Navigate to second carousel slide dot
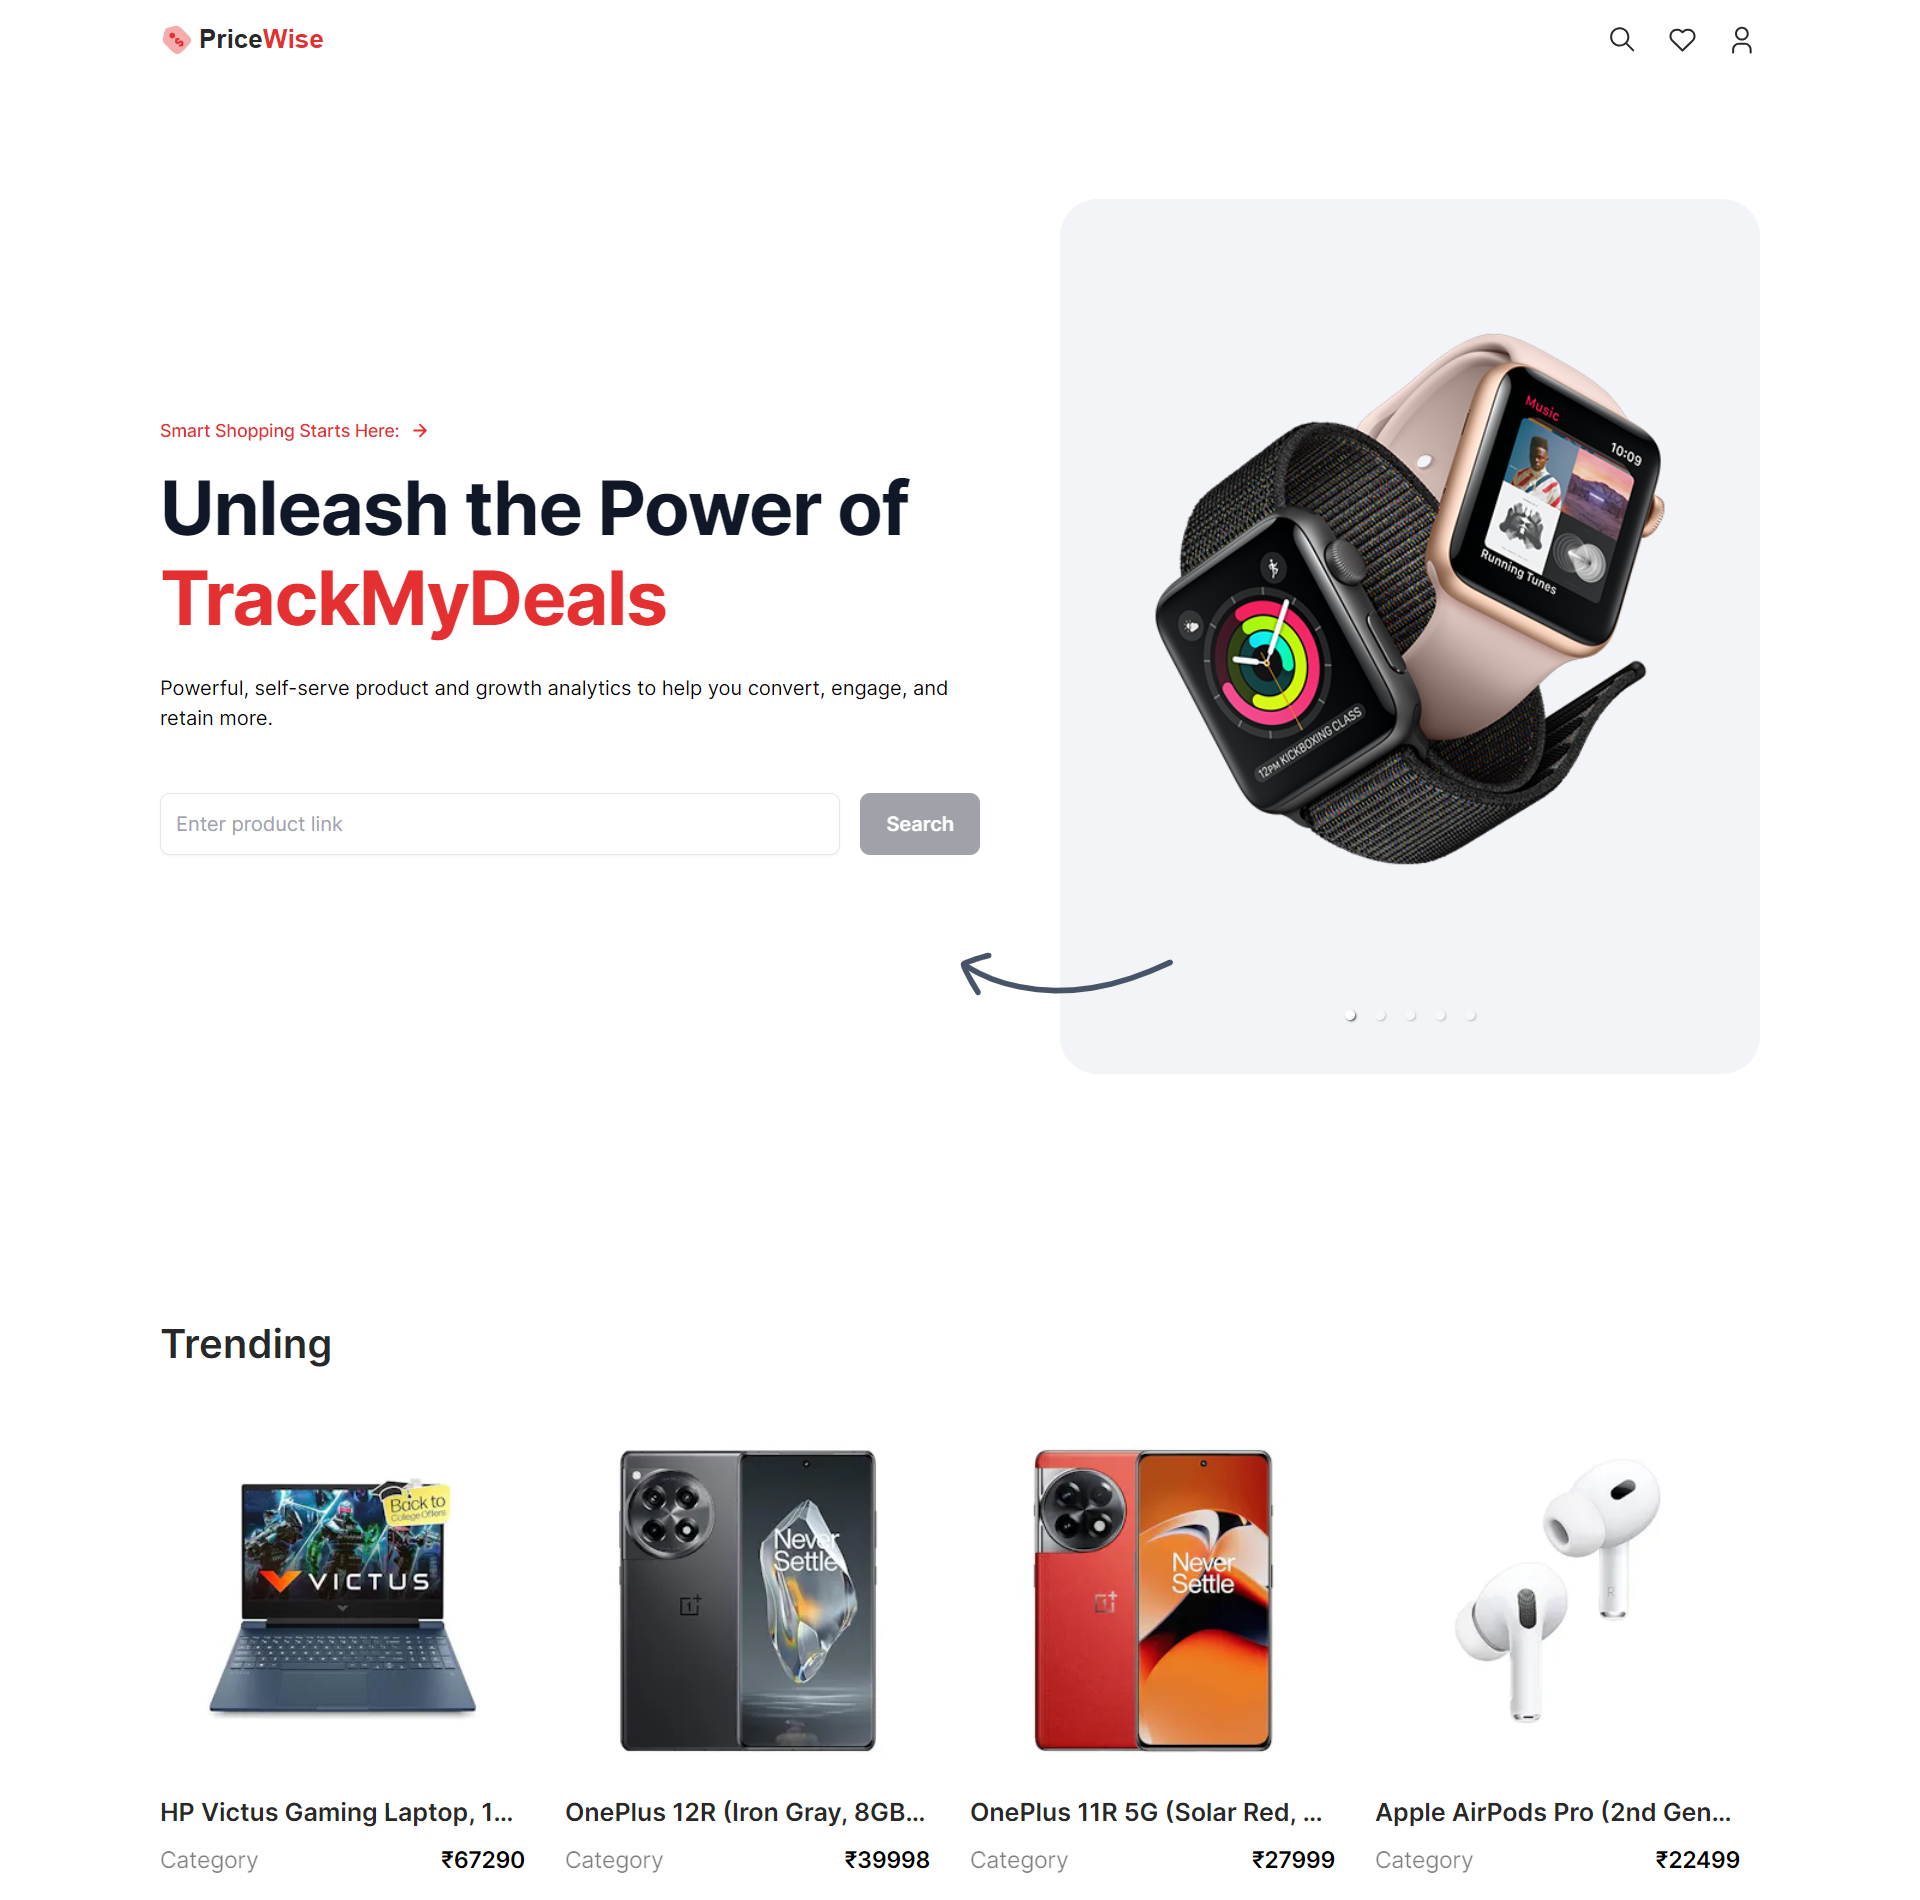1920x1900 pixels. click(1381, 1011)
